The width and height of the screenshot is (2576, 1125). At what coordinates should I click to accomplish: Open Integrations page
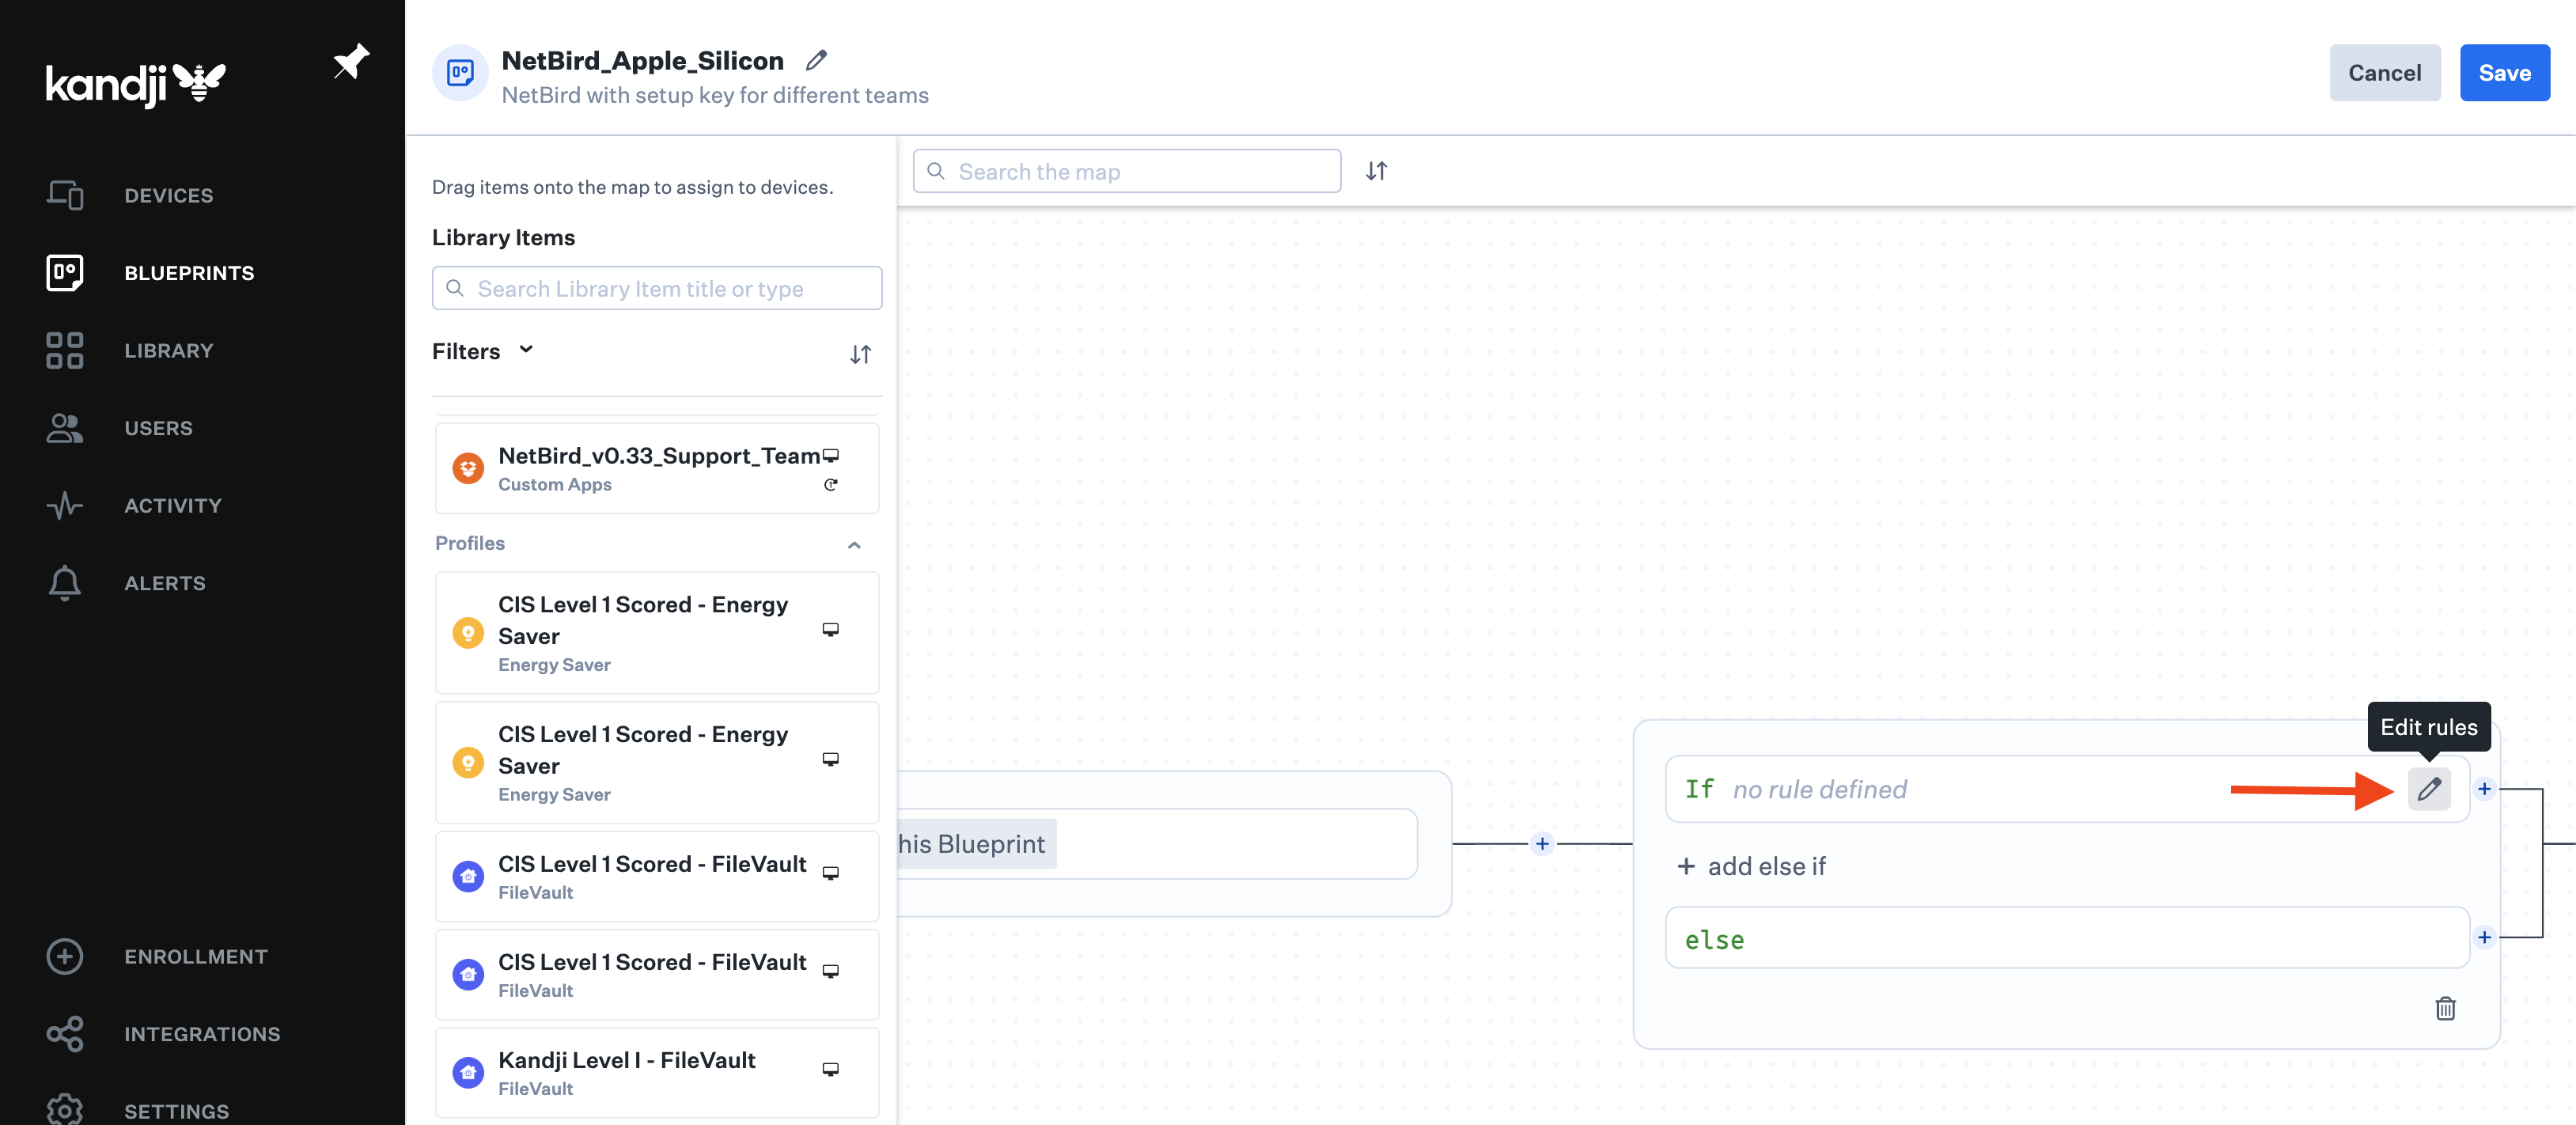tap(201, 1034)
